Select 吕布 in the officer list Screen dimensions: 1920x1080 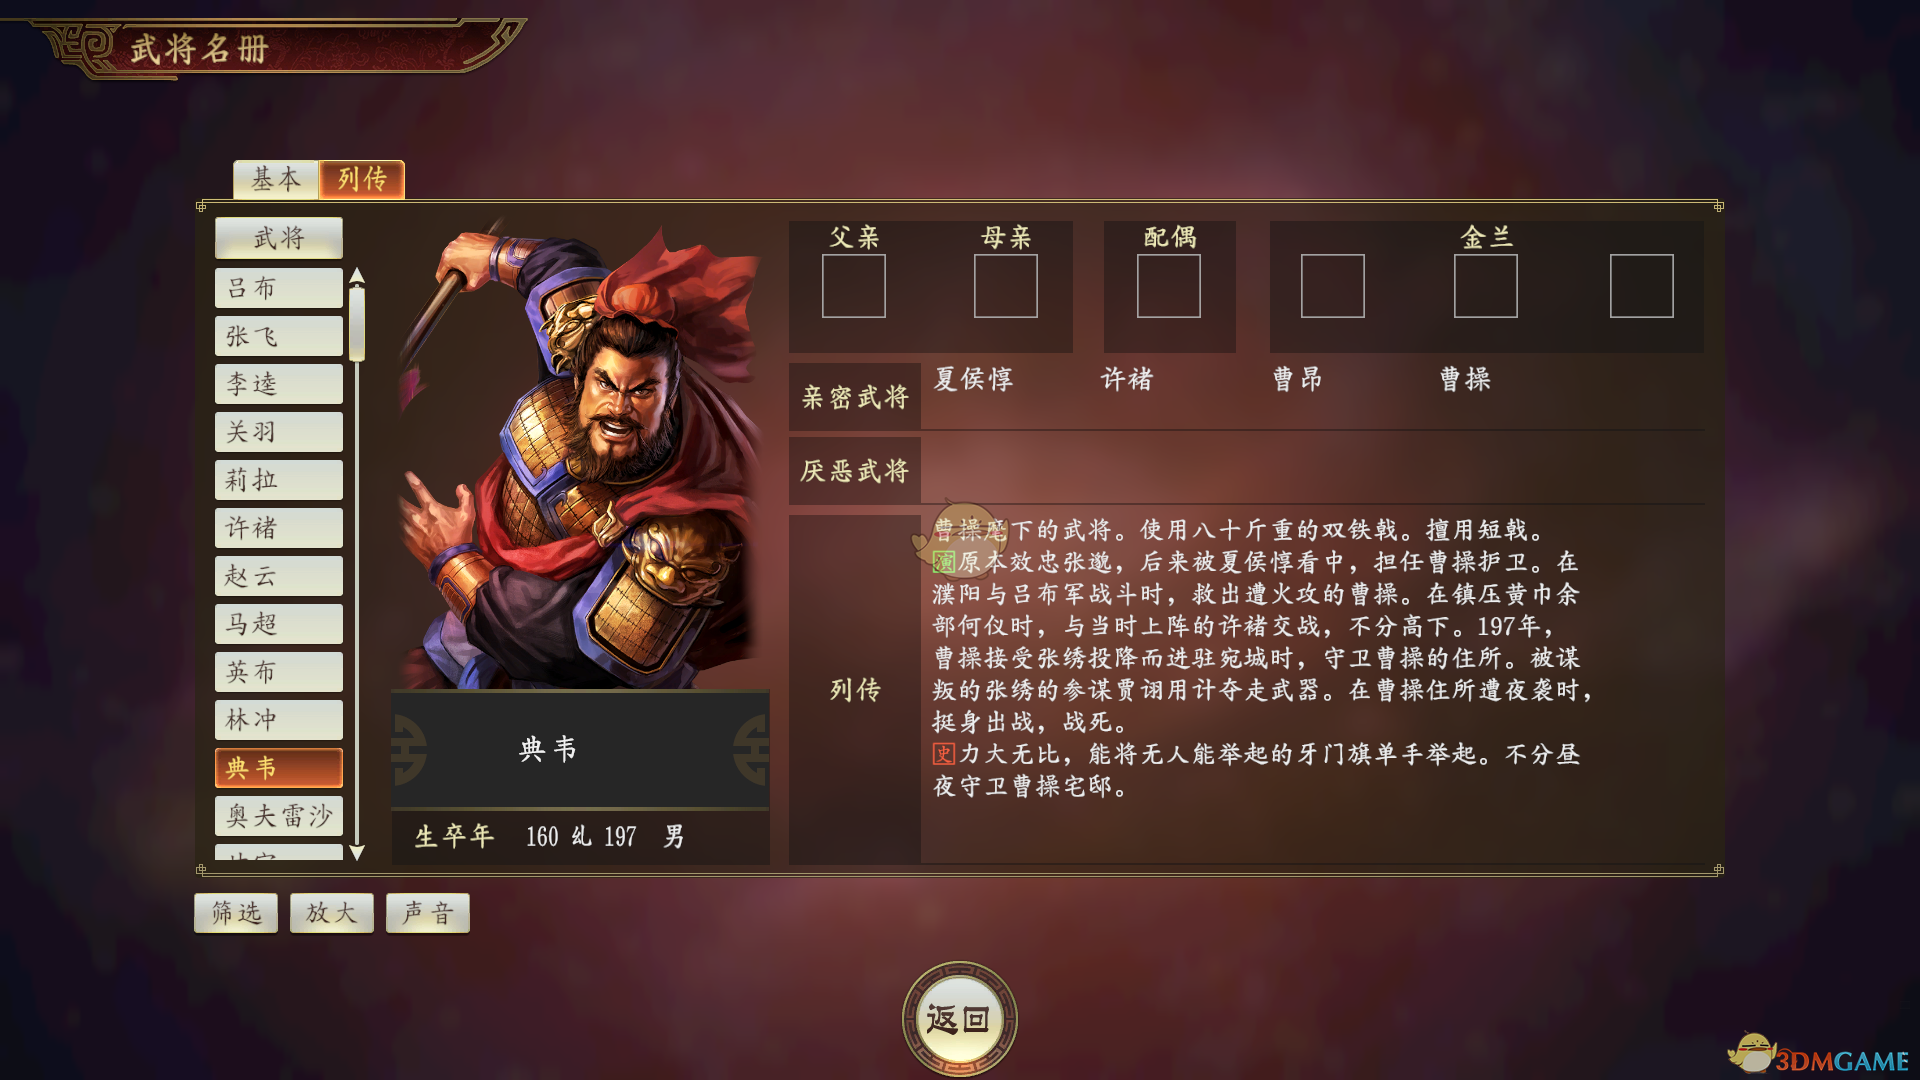(x=279, y=288)
